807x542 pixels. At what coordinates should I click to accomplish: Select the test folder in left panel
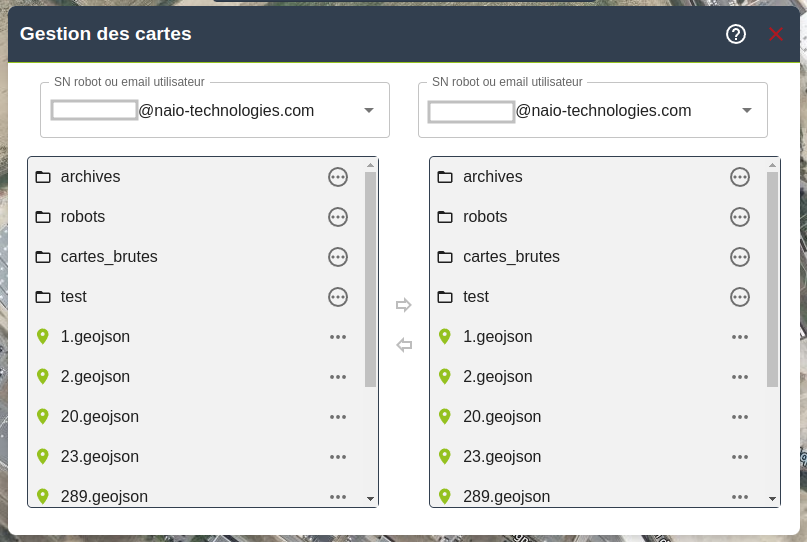(x=74, y=297)
